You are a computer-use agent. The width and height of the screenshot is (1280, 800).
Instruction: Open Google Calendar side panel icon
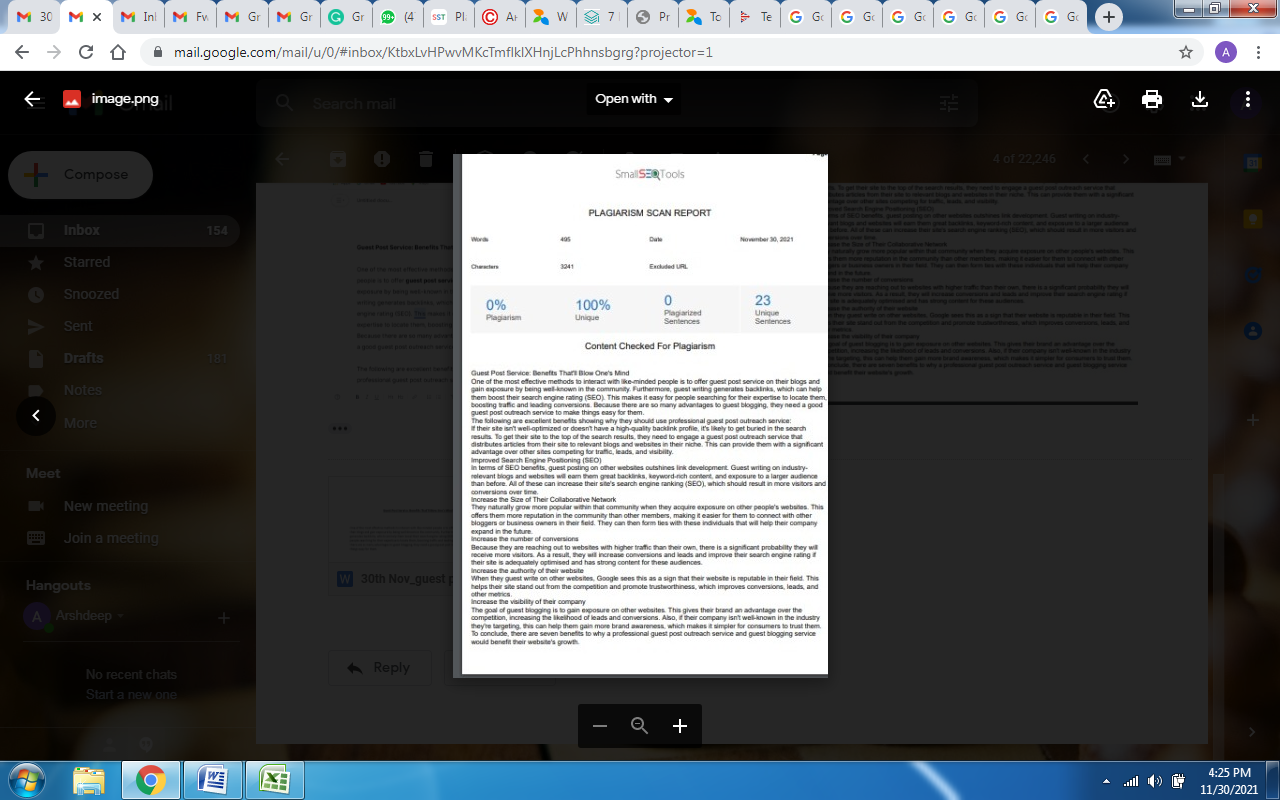coord(1252,163)
